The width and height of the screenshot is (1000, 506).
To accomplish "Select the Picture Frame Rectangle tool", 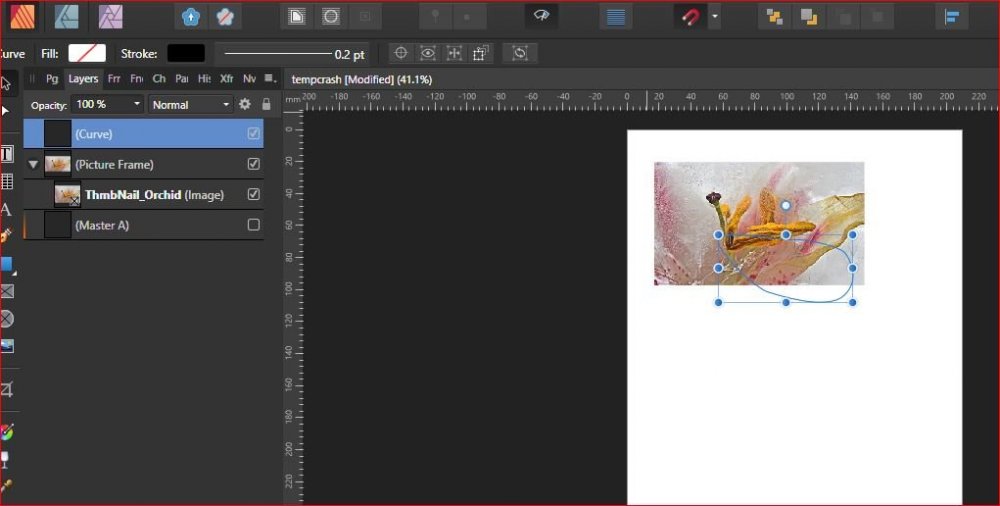I will (x=6, y=292).
